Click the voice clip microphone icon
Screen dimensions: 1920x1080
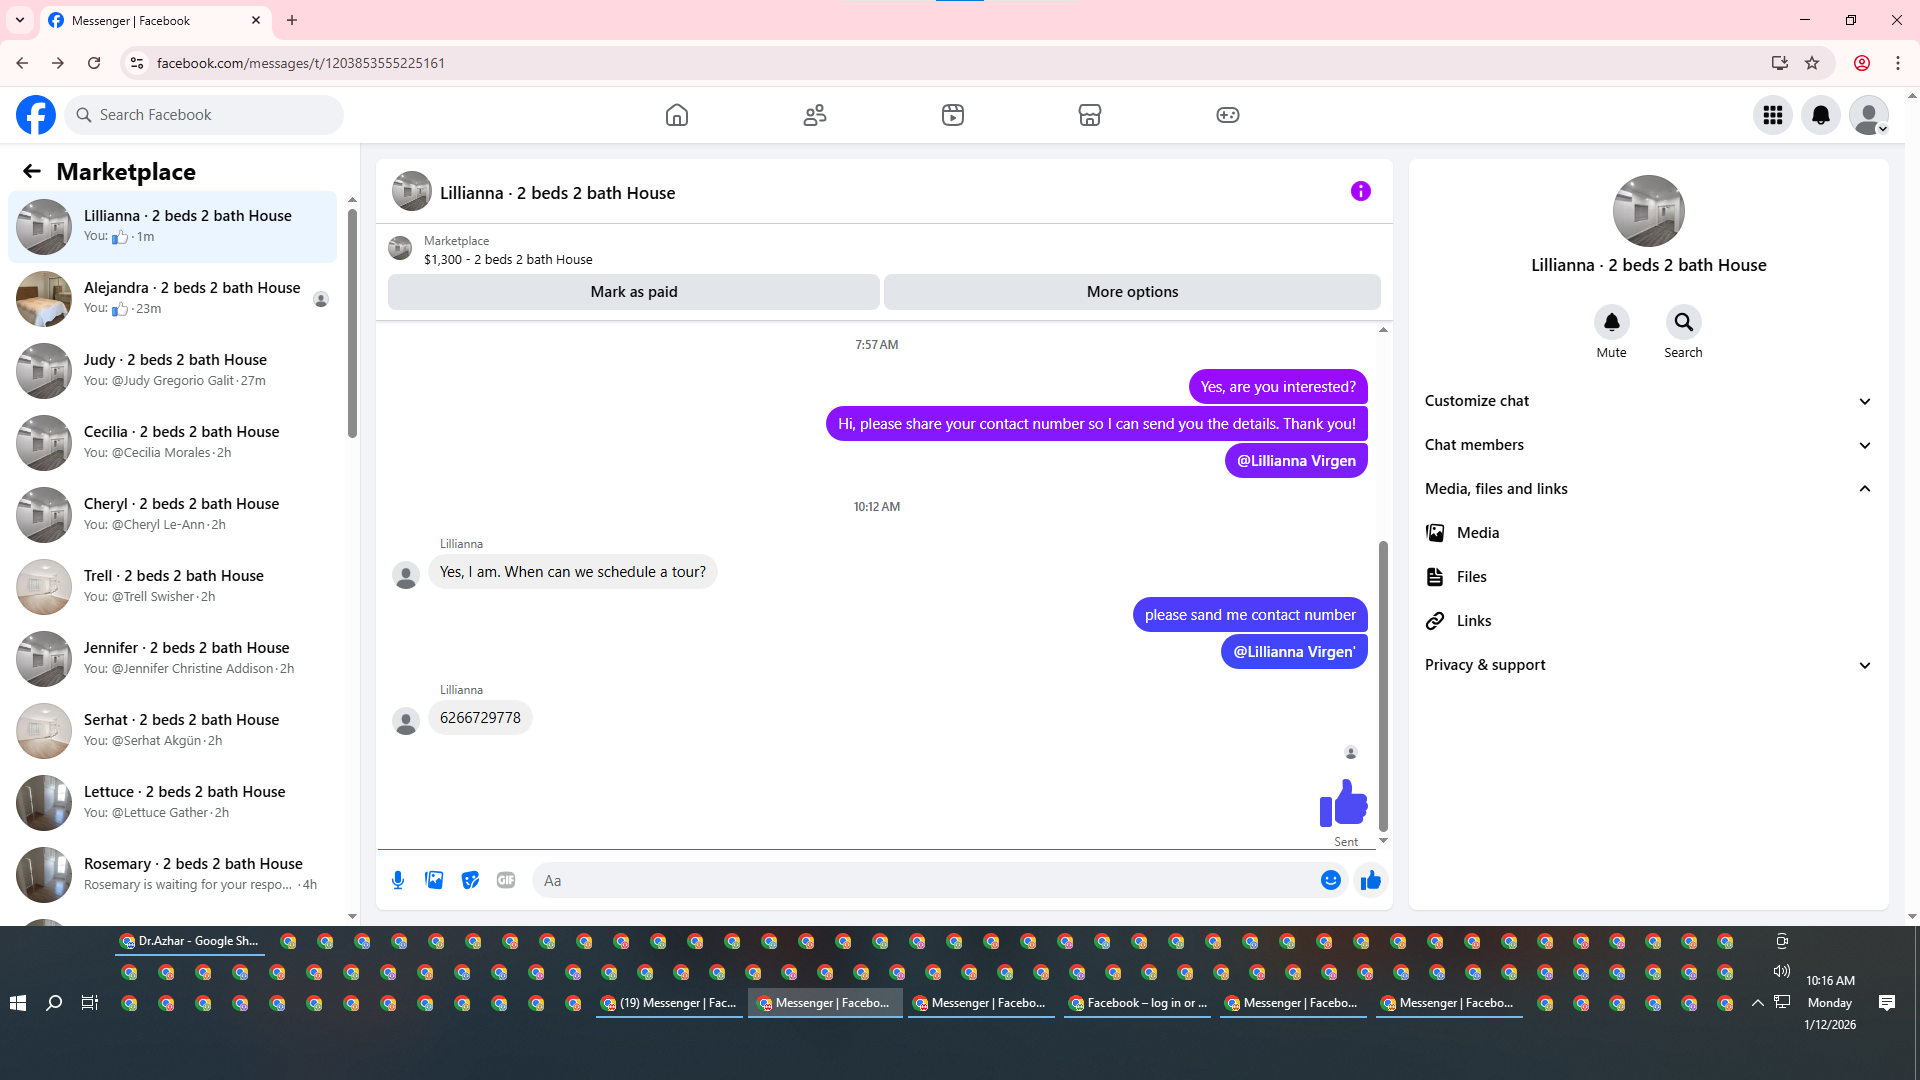(398, 880)
